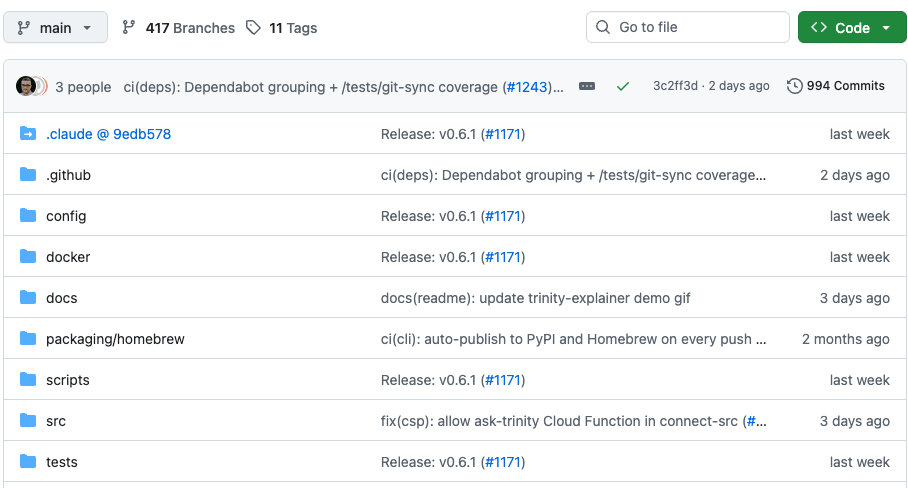Open the docker folder
The width and height of the screenshot is (908, 488).
(68, 257)
